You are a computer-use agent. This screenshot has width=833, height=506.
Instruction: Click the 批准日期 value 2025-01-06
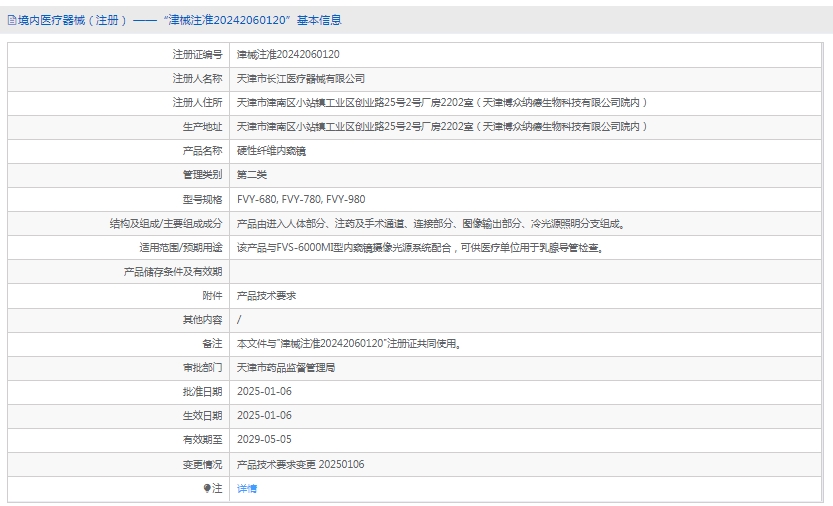tap(264, 391)
